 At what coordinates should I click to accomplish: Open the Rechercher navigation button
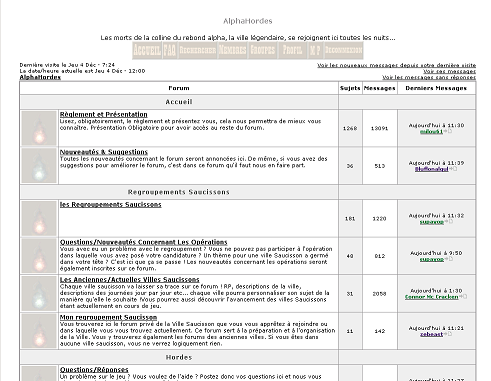tap(198, 50)
